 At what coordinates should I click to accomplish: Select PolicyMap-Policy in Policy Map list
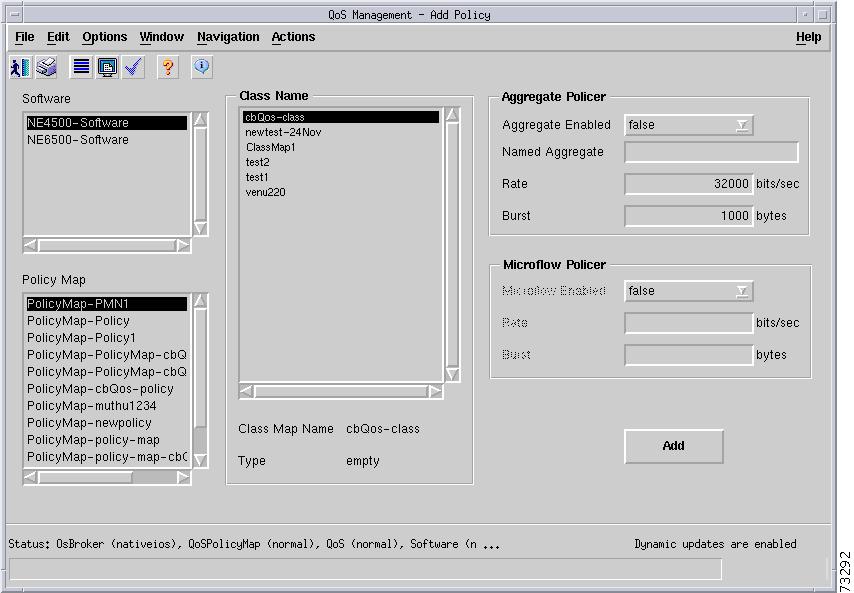click(x=107, y=321)
